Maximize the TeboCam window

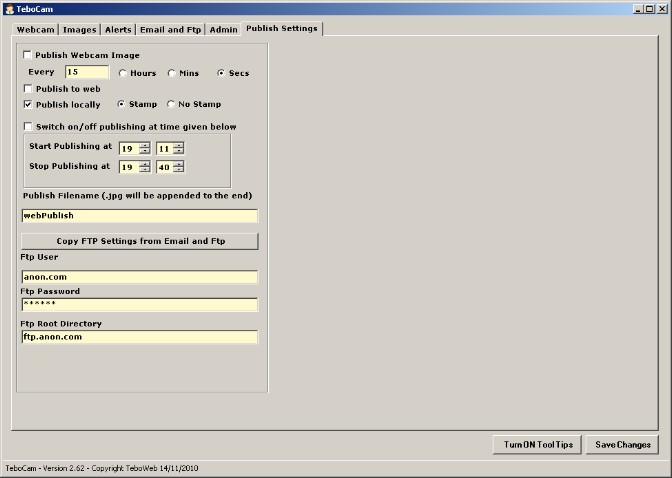pos(649,9)
